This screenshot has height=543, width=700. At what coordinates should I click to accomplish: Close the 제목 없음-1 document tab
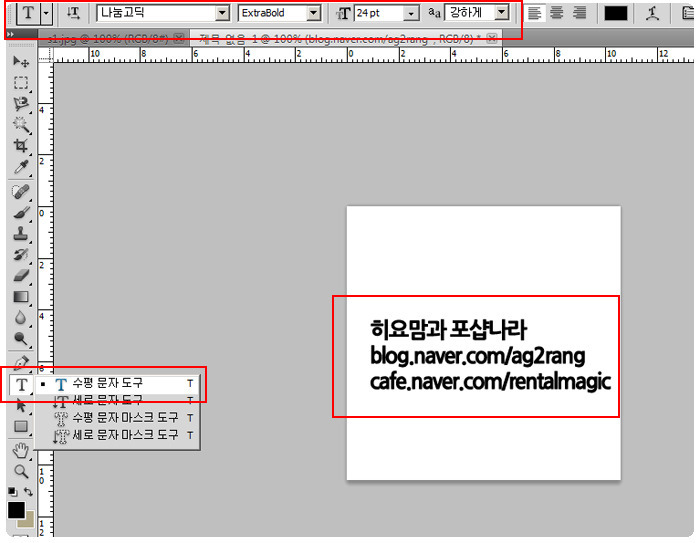pyautogui.click(x=491, y=39)
